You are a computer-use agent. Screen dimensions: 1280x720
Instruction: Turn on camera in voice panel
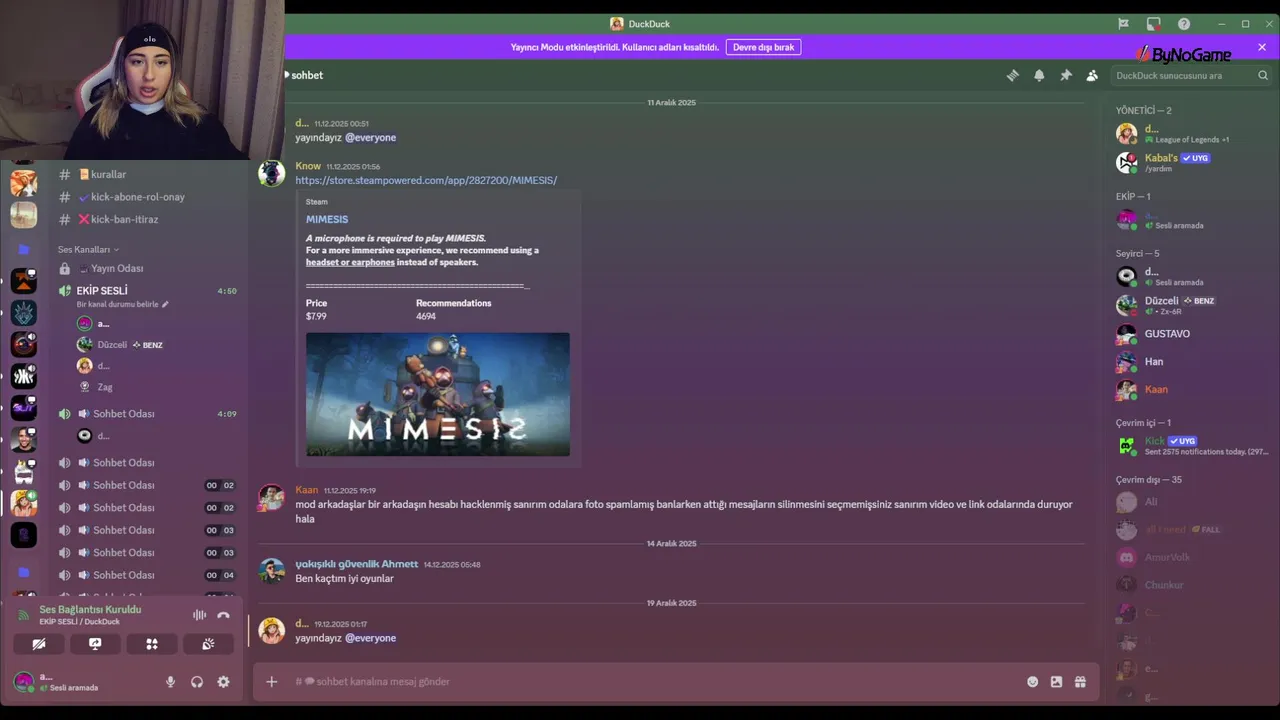pos(39,644)
